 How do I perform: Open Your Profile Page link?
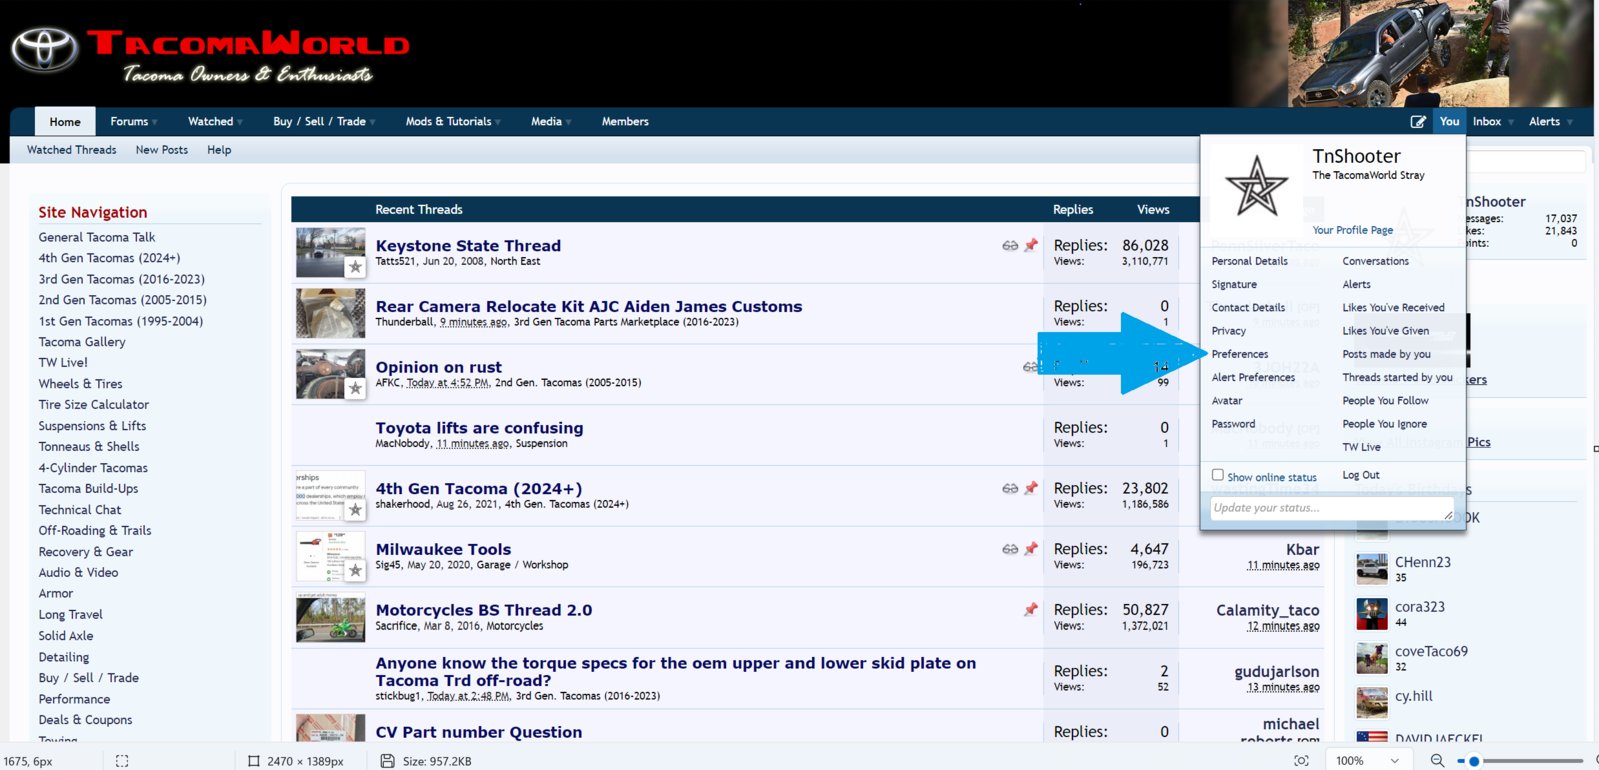tap(1353, 230)
